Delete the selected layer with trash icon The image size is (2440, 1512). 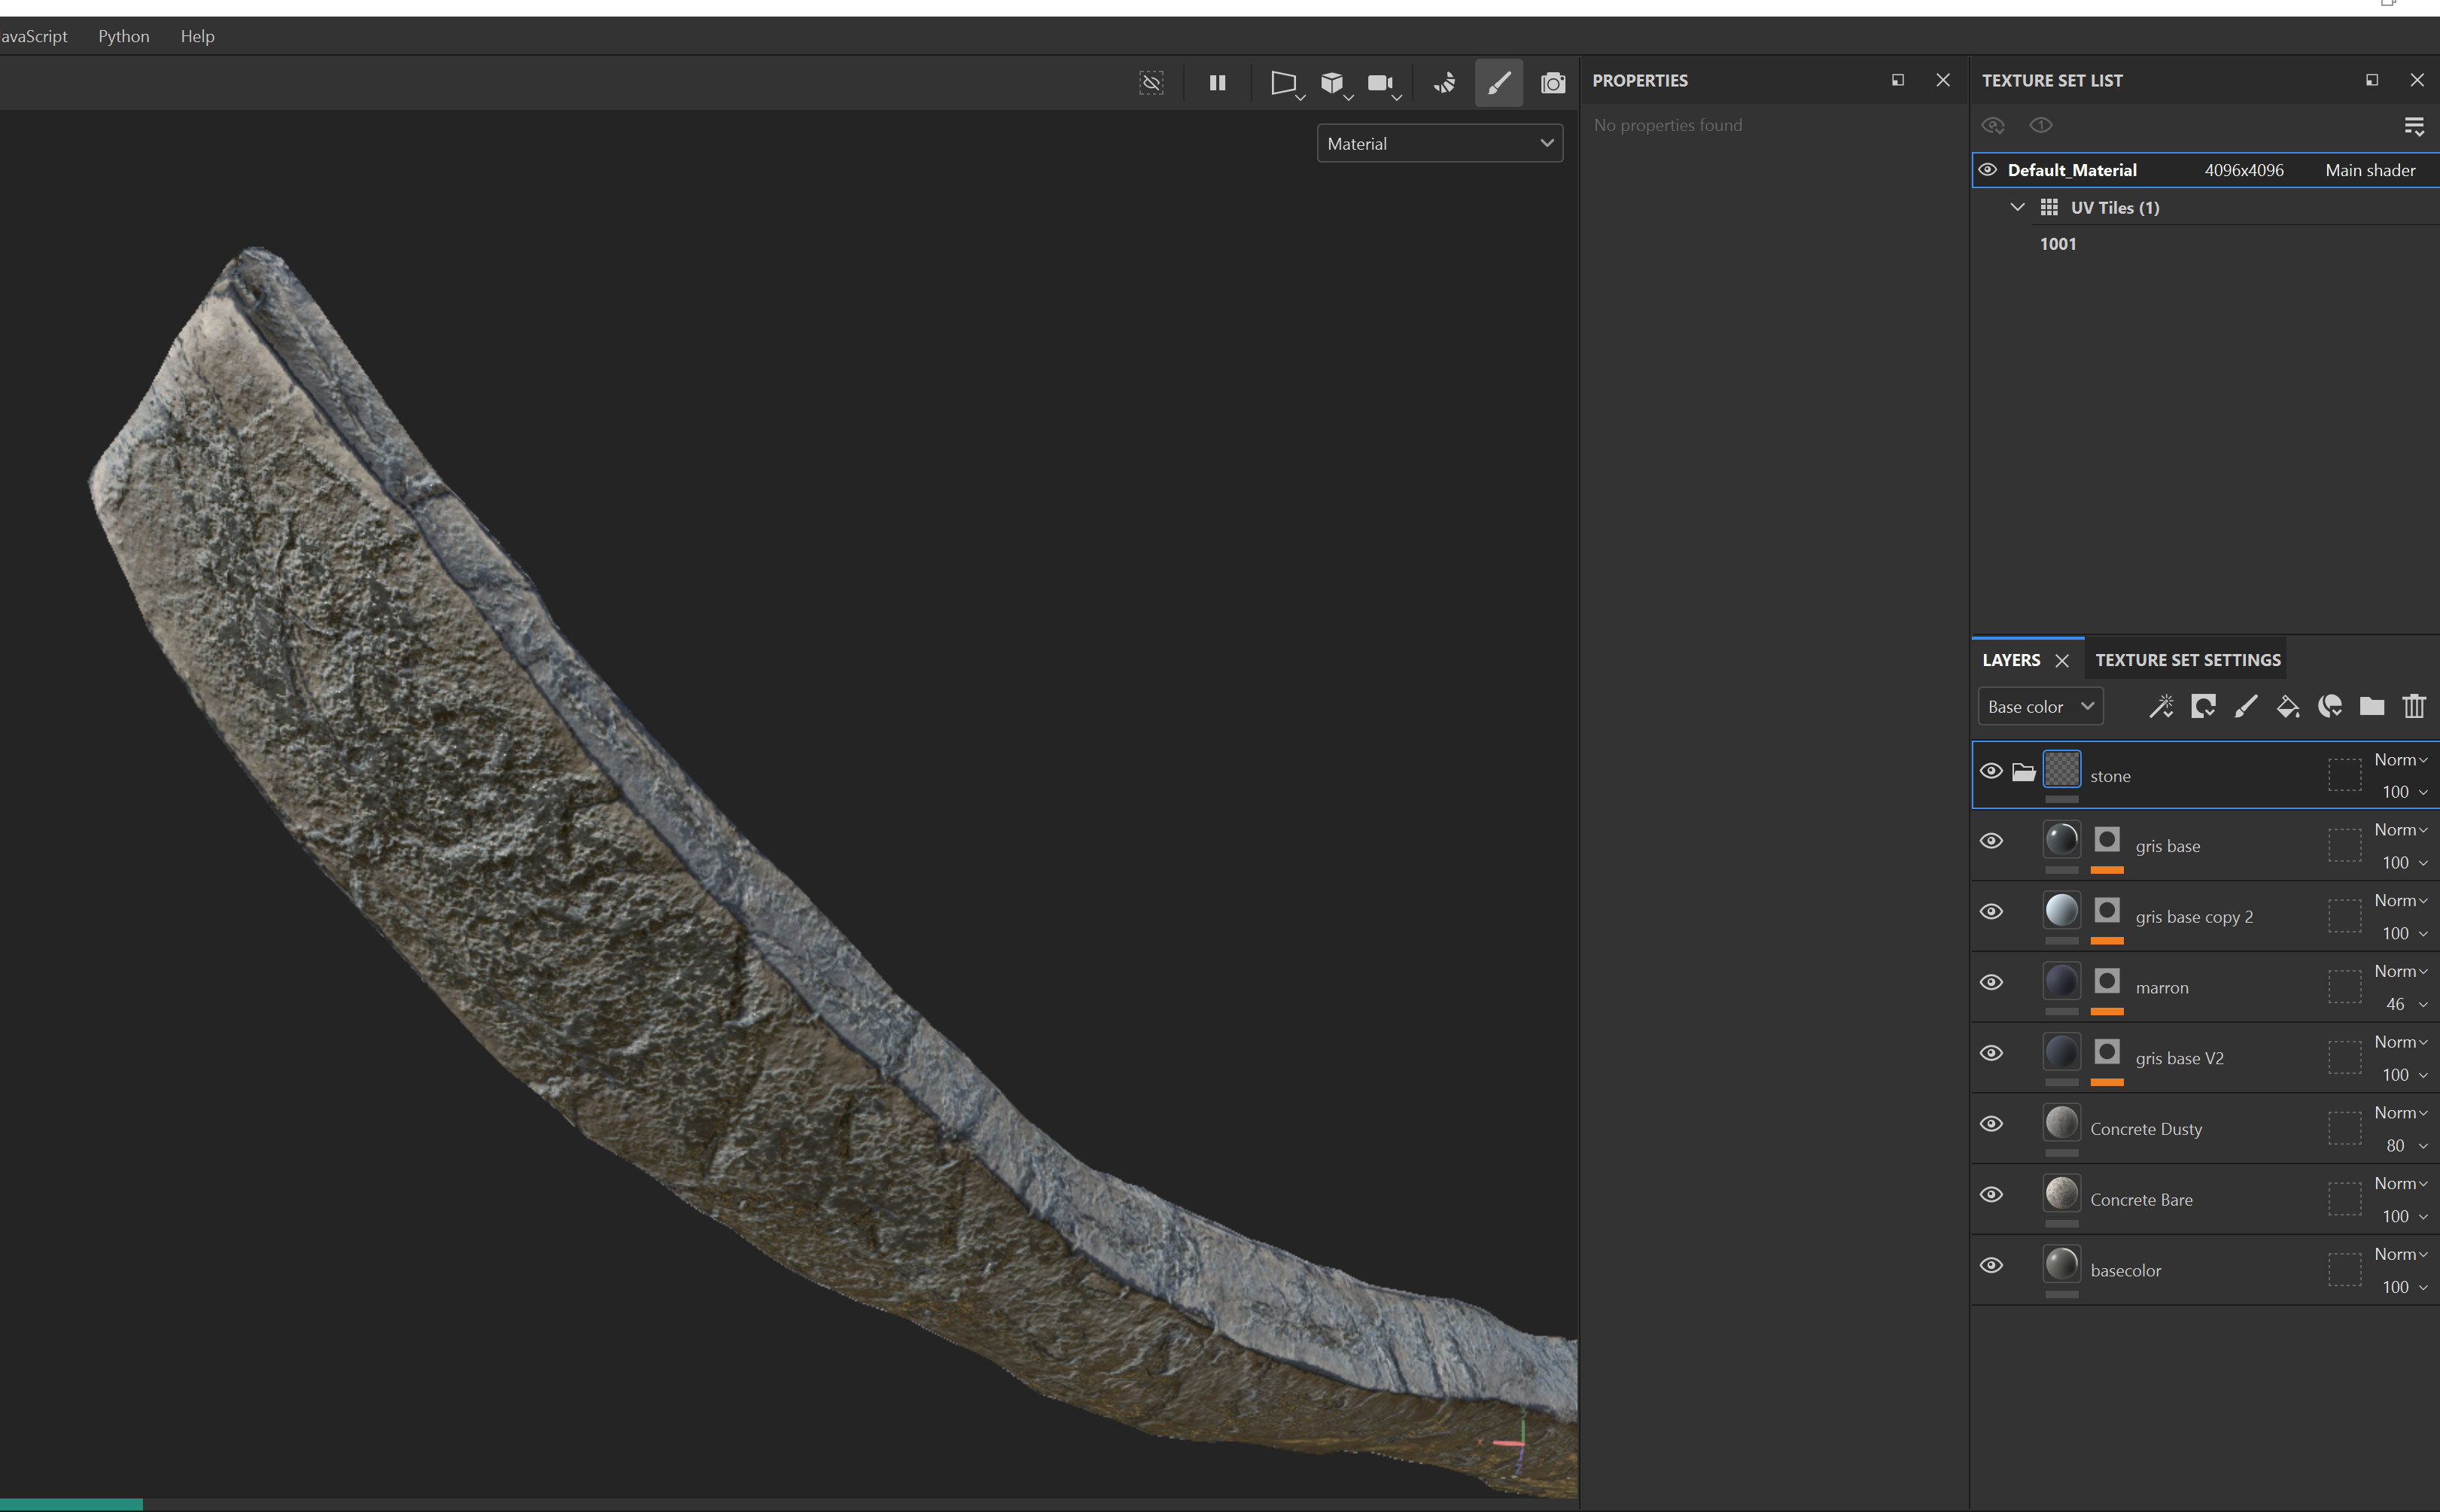(2414, 706)
